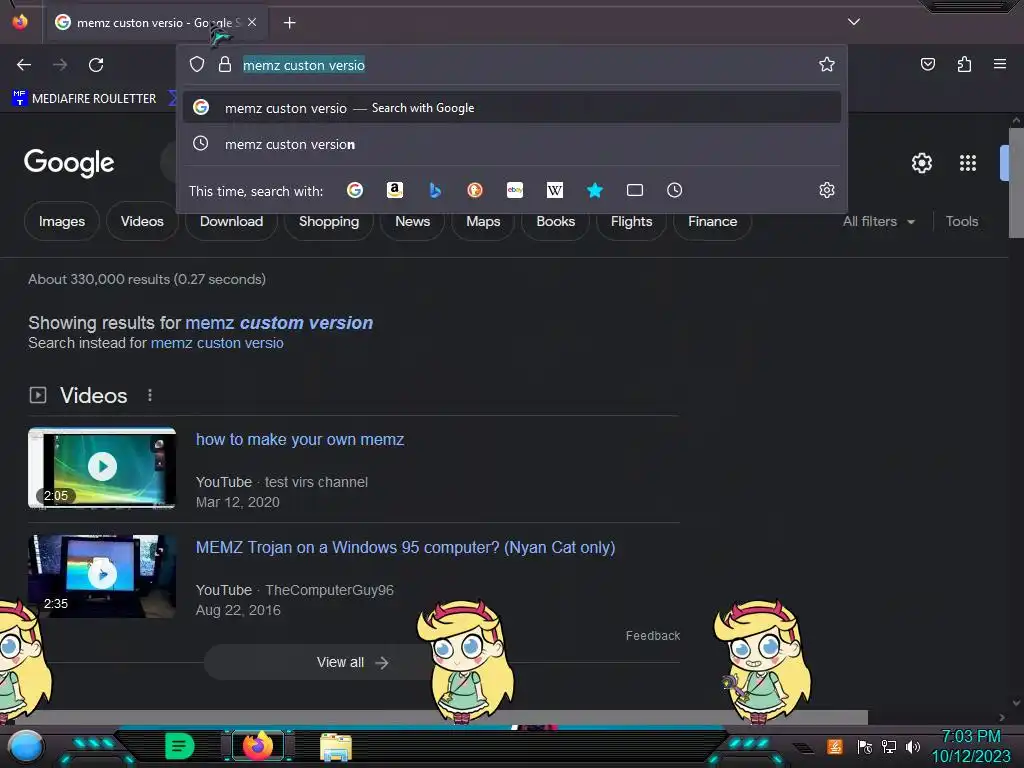Image resolution: width=1024 pixels, height=768 pixels.
Task: Select the Firefox taskbar button
Action: 257,745
